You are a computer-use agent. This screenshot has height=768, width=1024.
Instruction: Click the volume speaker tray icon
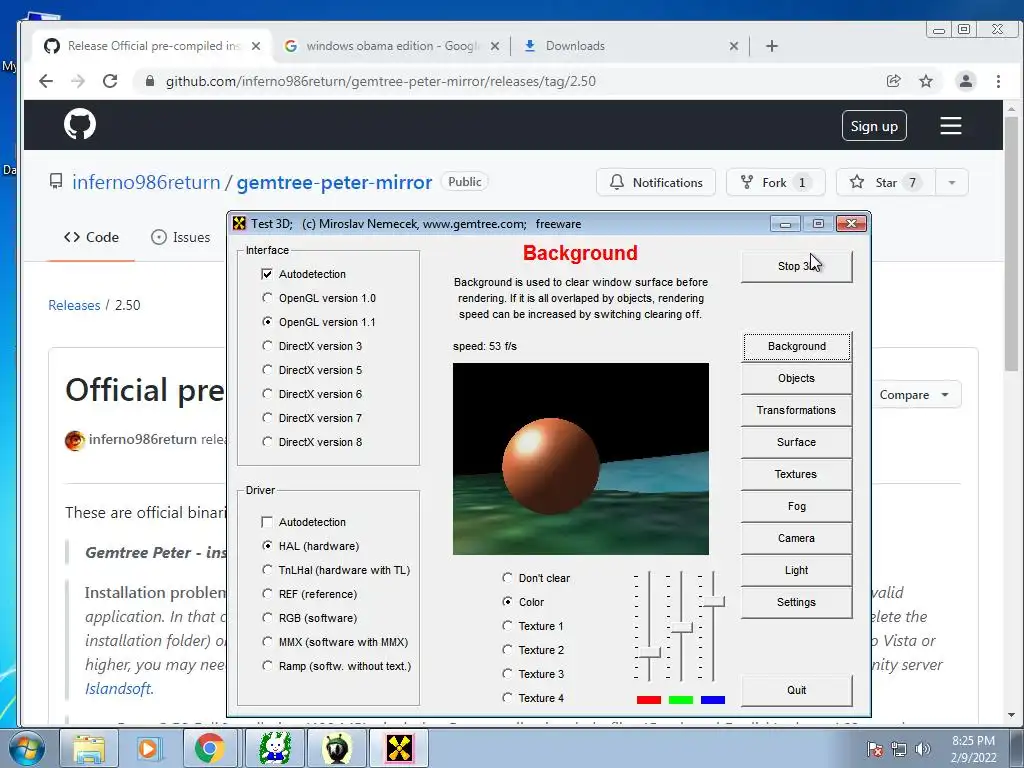pyautogui.click(x=923, y=749)
